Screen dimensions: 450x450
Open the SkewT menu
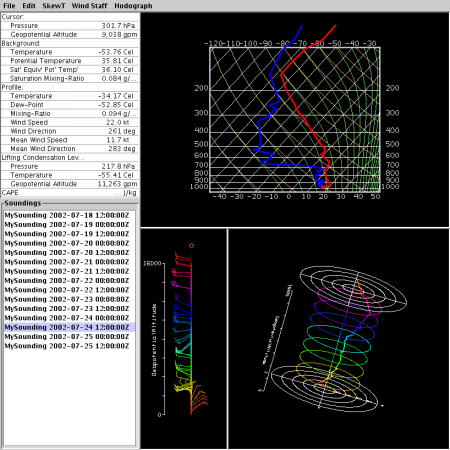54,6
